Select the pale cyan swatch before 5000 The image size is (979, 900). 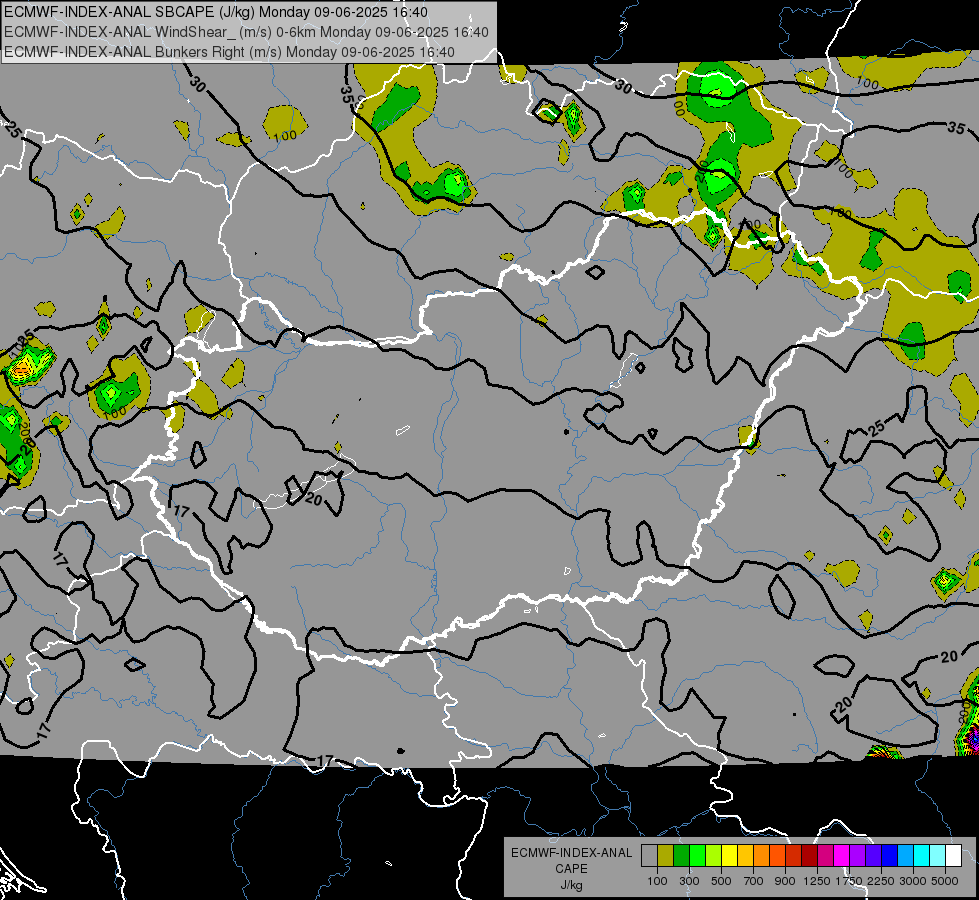click(x=937, y=856)
